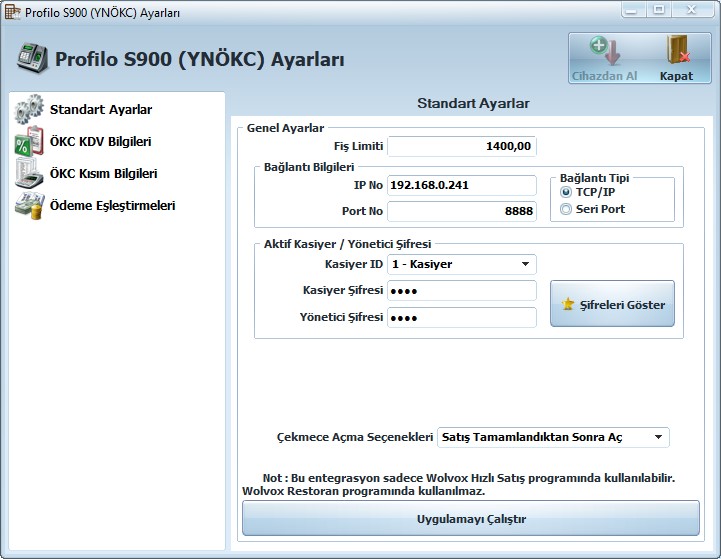Maximize the settings window

click(x=659, y=10)
